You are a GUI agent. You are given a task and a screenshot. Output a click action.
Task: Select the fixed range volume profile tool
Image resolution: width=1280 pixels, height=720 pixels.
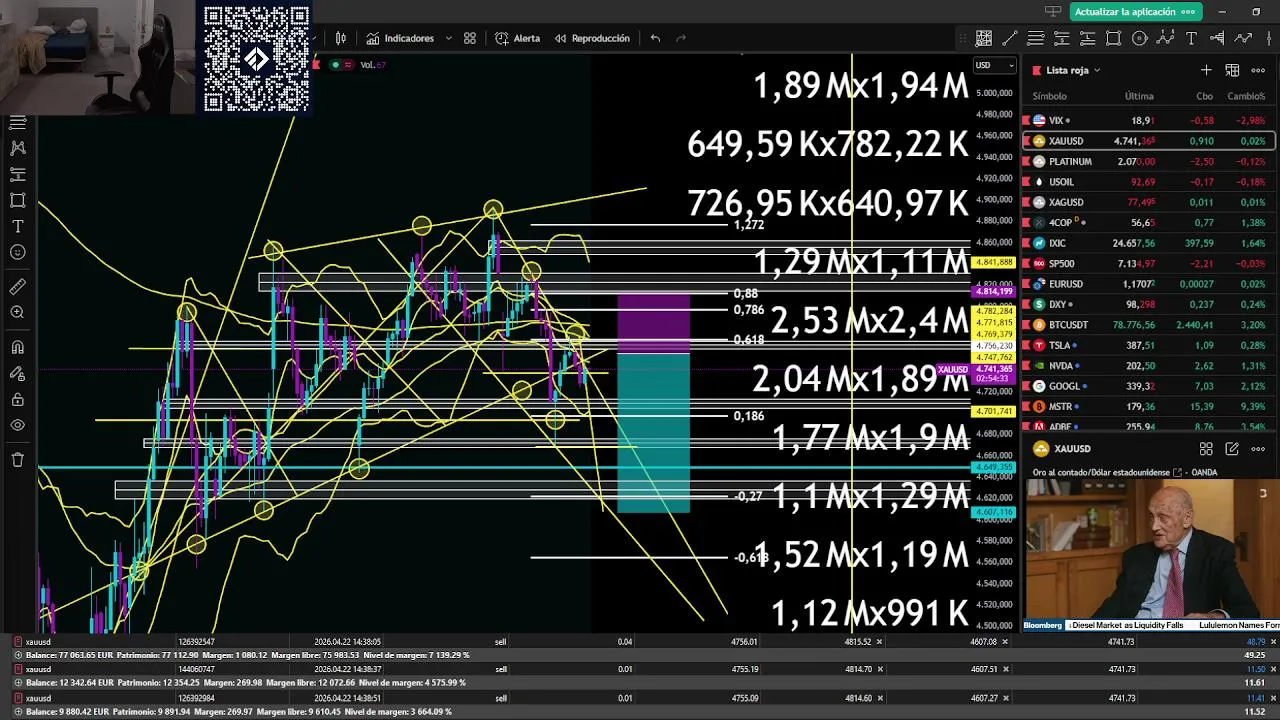tap(1217, 38)
